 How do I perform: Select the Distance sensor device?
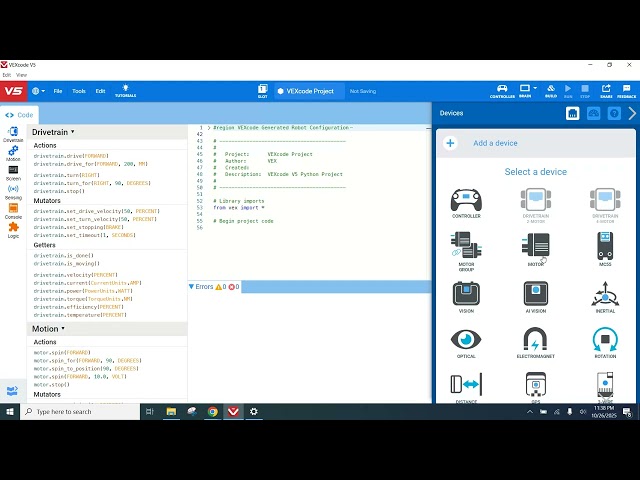[x=466, y=387]
